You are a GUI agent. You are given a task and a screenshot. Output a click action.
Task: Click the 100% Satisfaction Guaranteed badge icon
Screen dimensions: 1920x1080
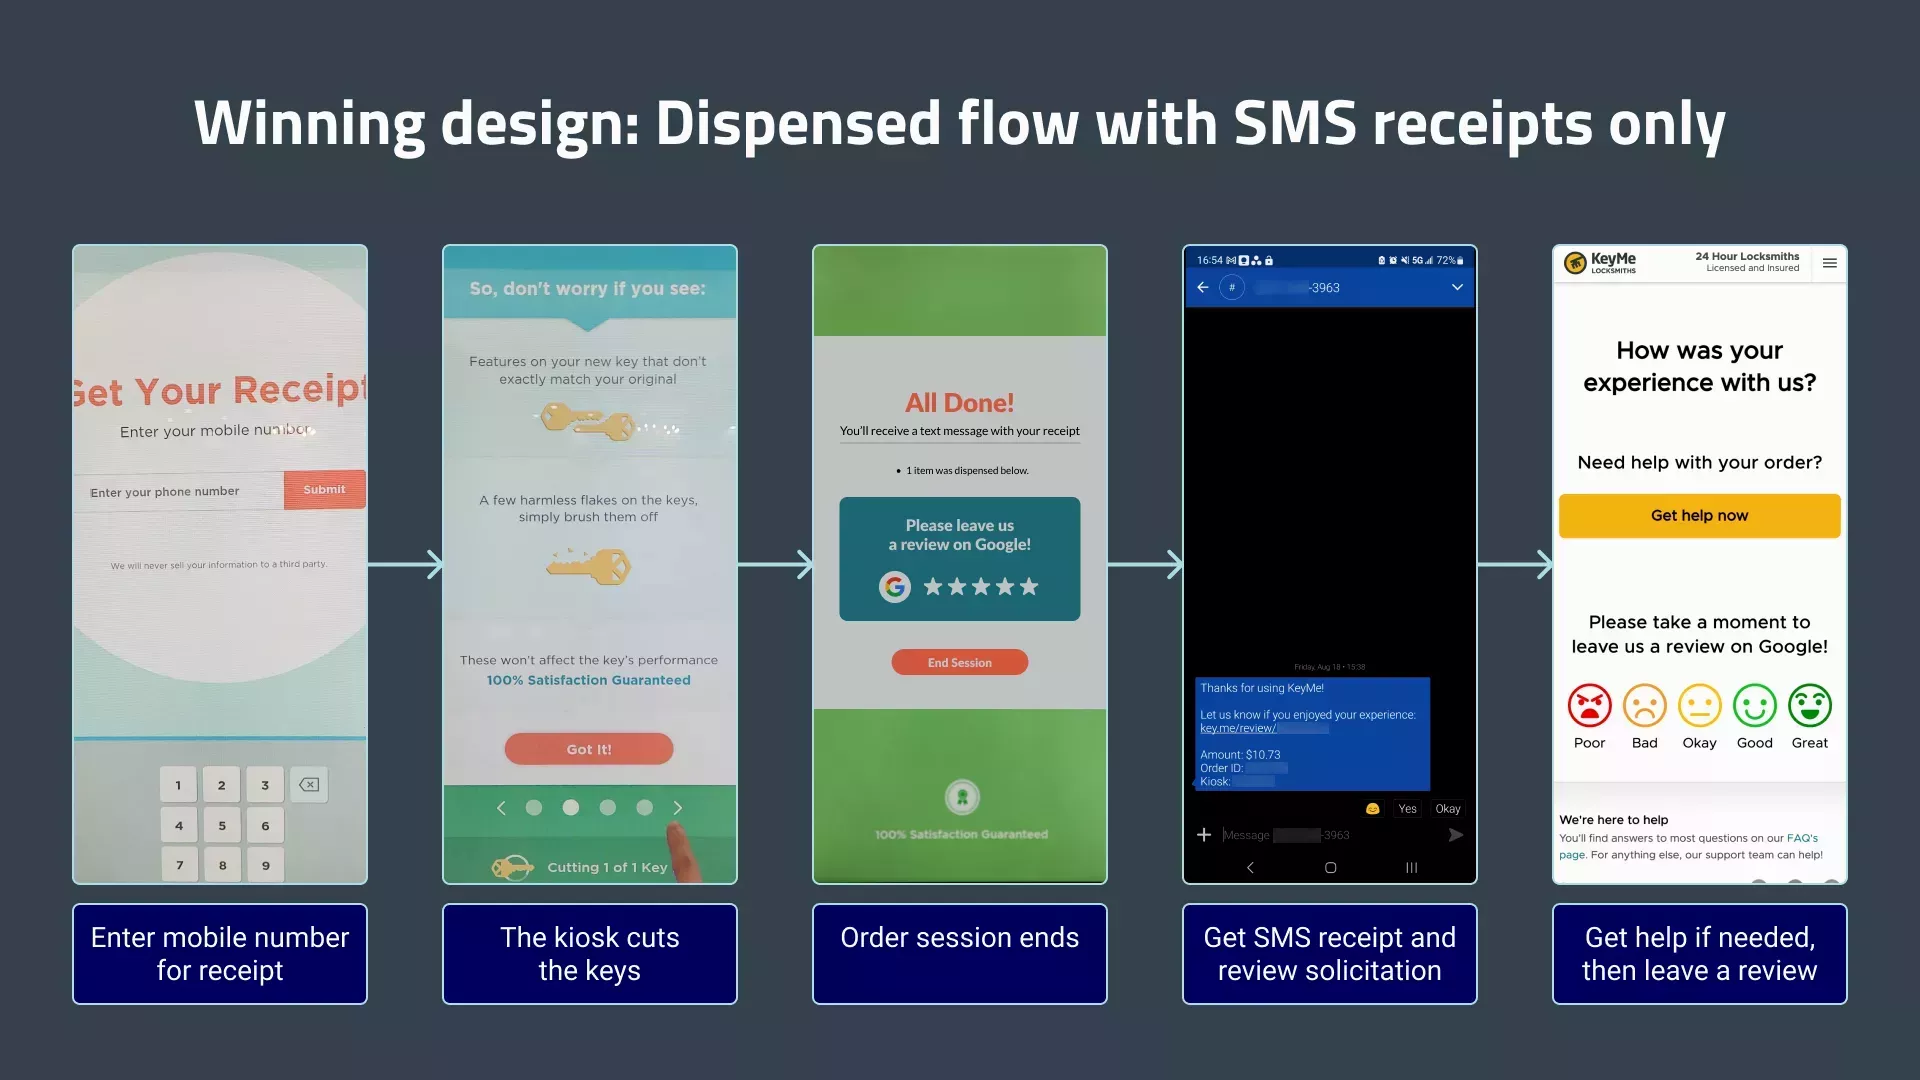(960, 796)
